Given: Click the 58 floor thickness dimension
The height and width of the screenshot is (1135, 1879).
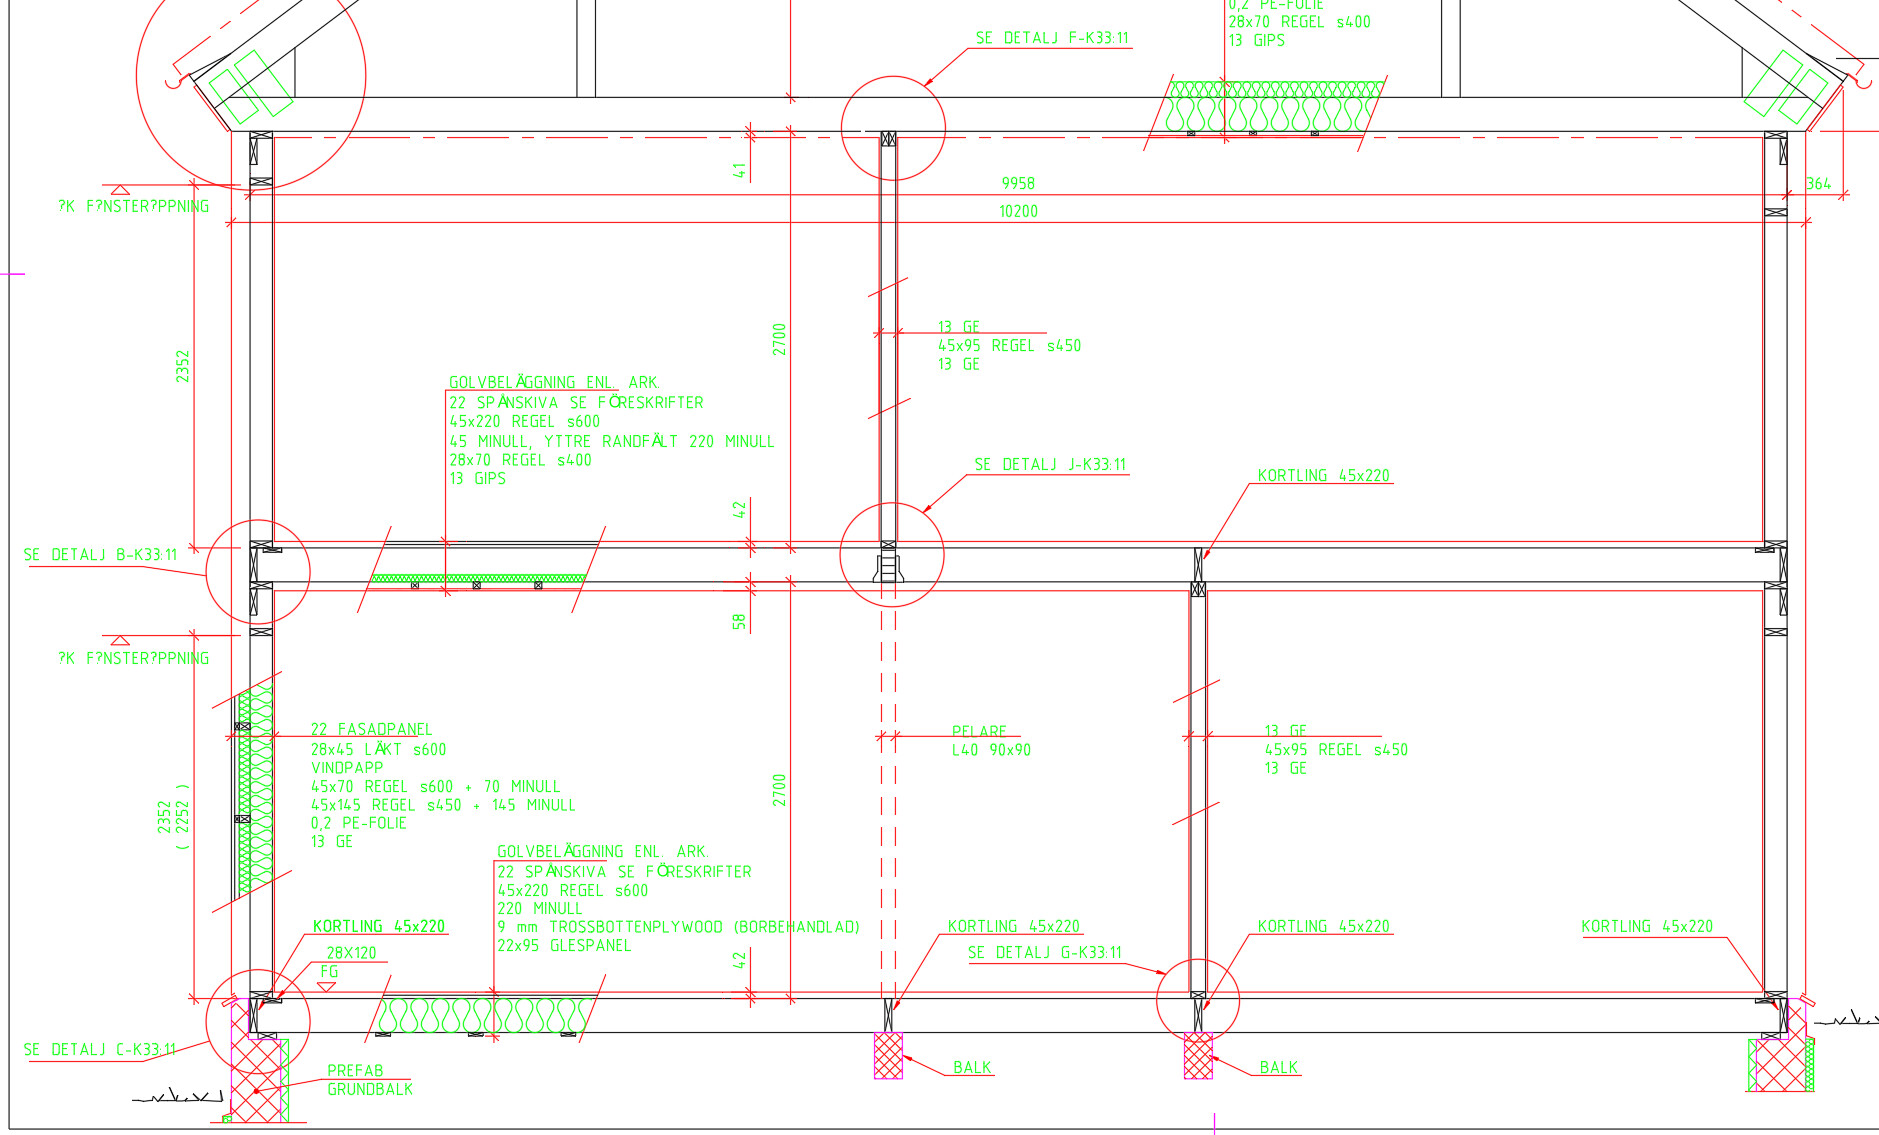Looking at the screenshot, I should tap(739, 622).
